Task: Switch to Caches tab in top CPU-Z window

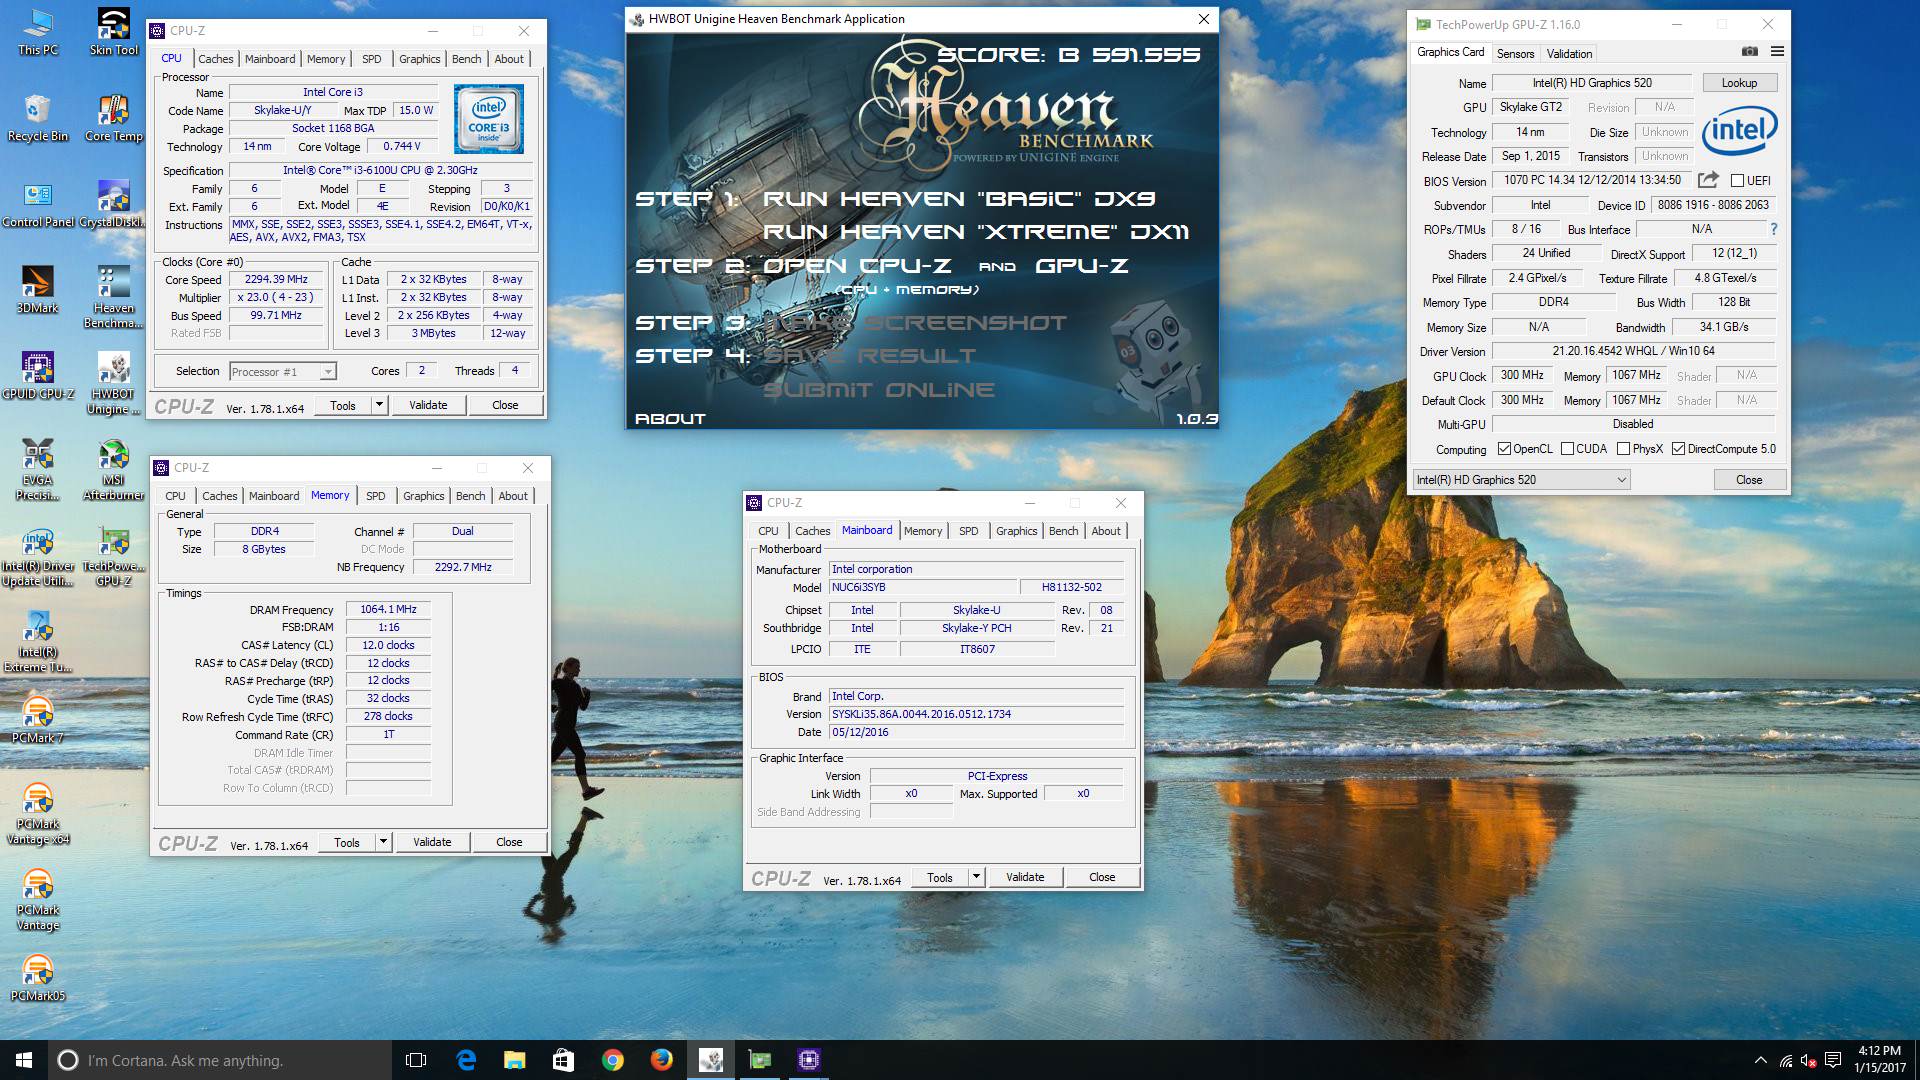Action: [215, 59]
